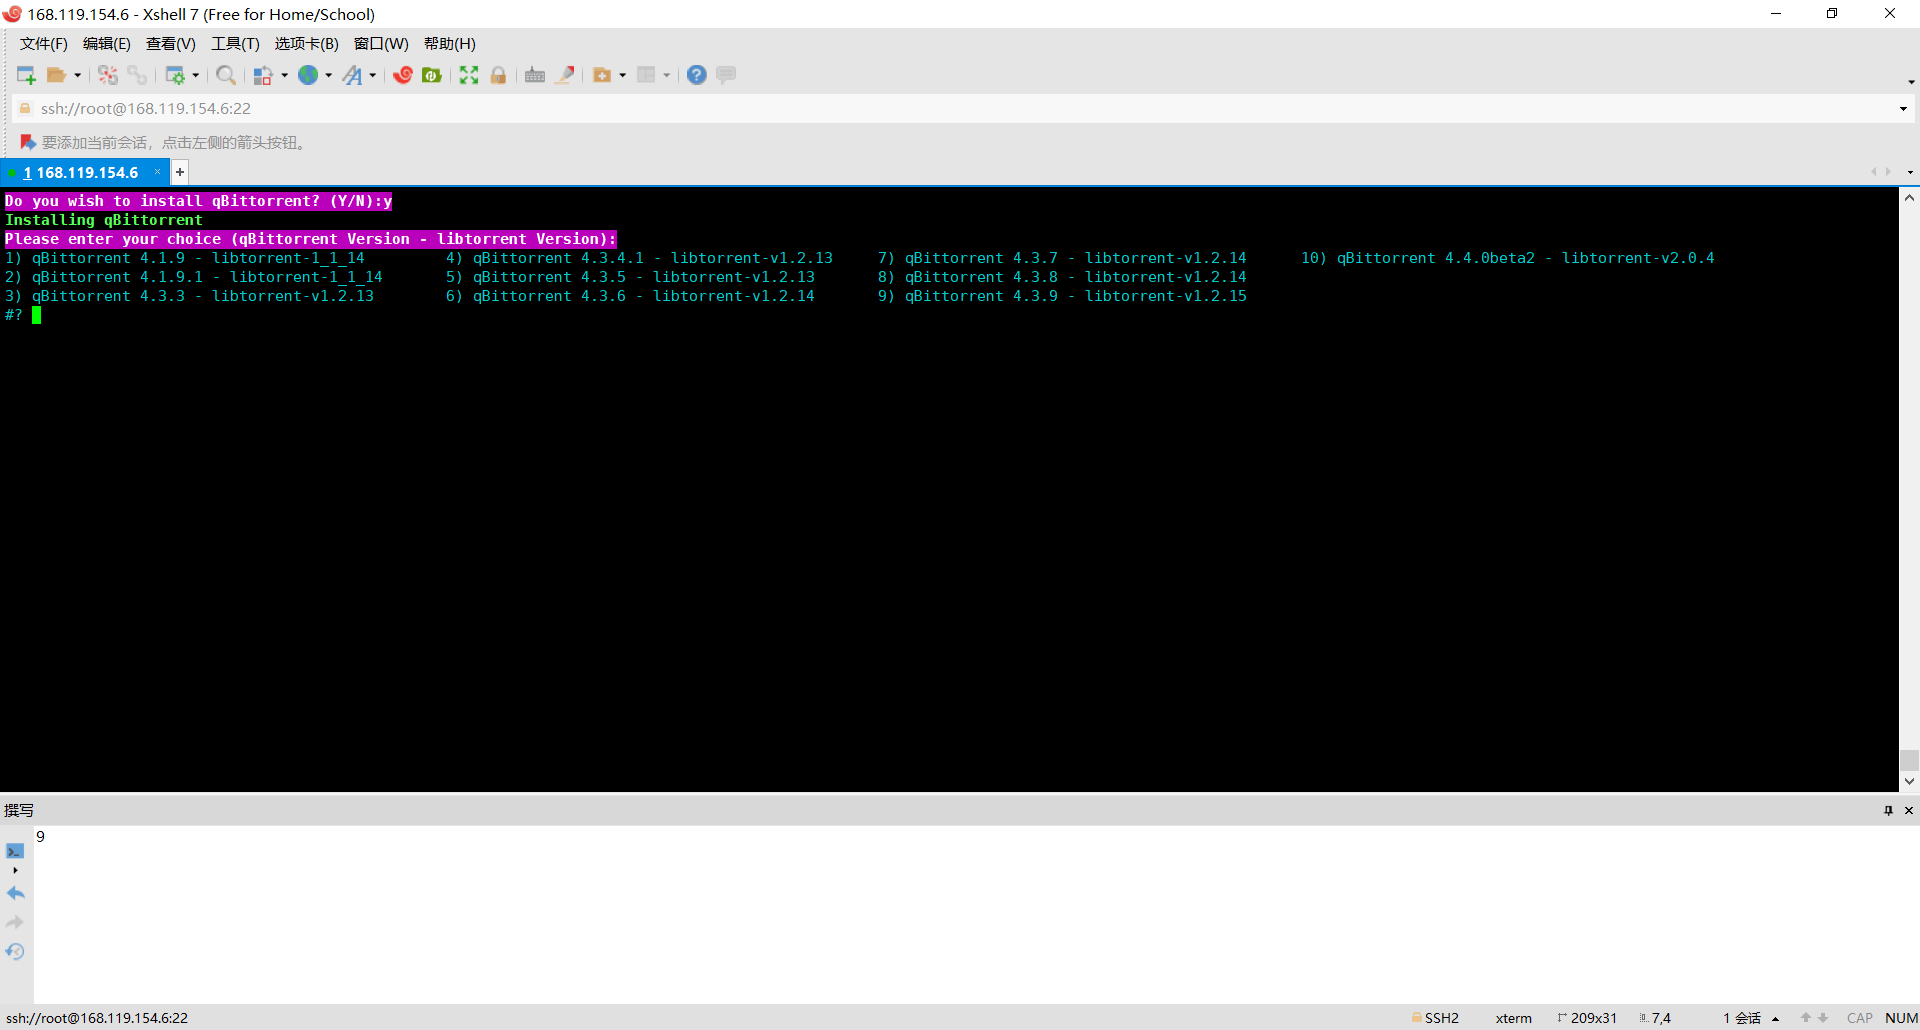Open the blue Help question mark icon

coord(697,75)
